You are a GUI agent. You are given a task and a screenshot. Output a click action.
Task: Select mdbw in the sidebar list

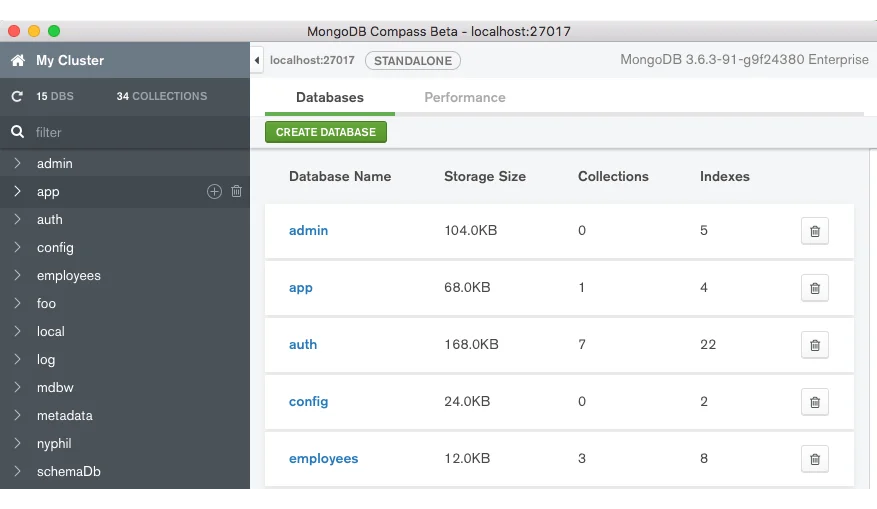(55, 387)
